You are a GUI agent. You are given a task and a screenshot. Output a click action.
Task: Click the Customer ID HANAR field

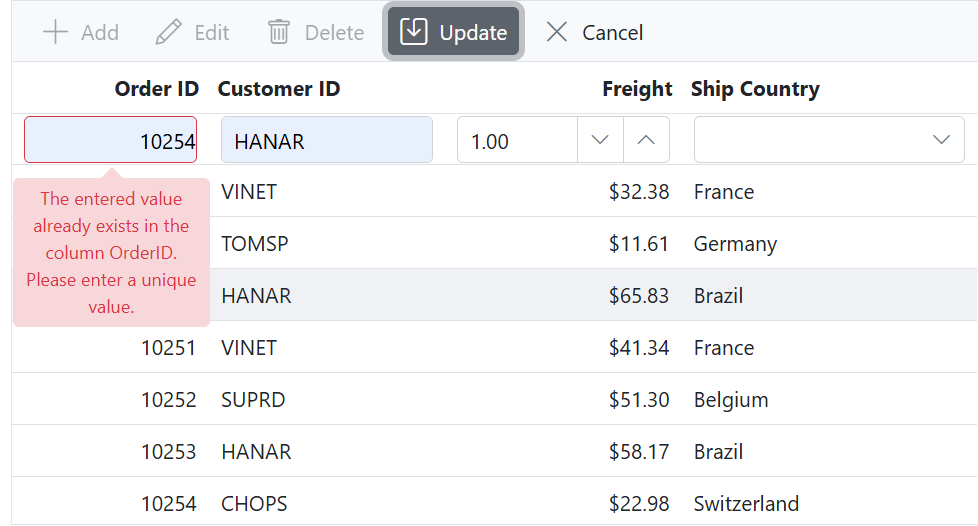[x=326, y=140]
